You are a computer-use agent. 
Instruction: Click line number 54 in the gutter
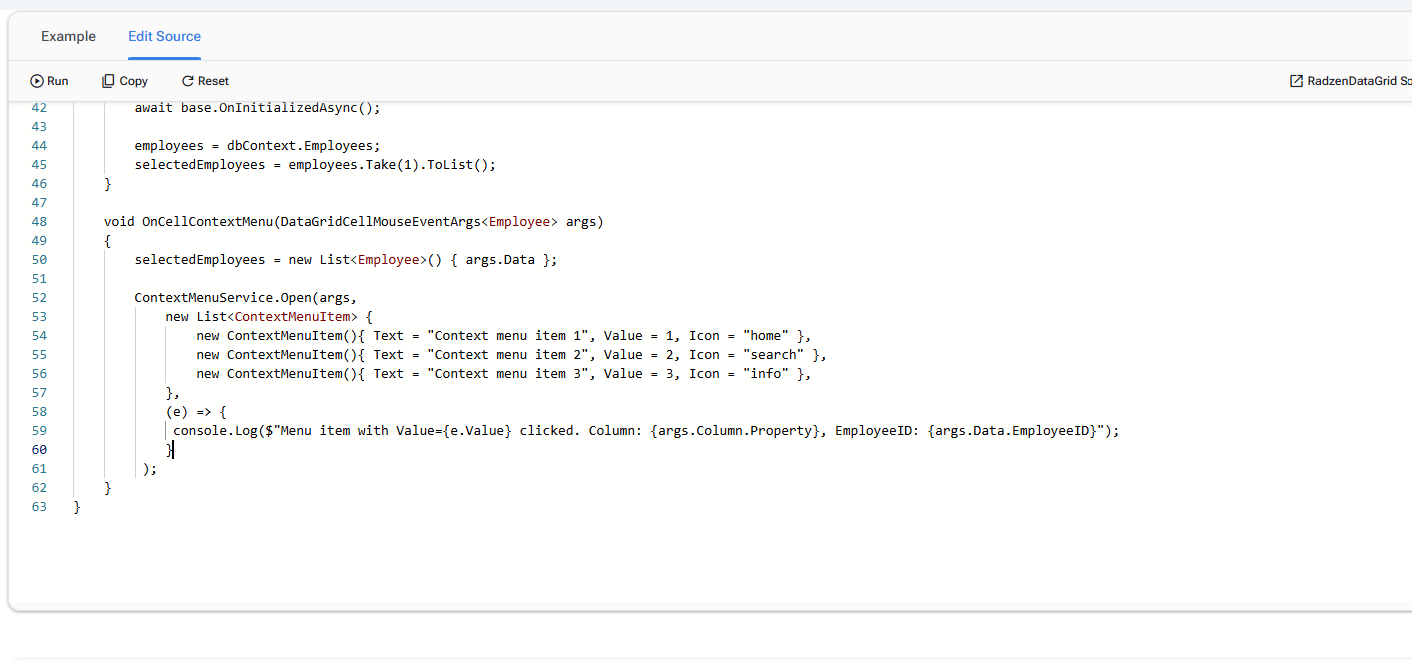tap(39, 336)
